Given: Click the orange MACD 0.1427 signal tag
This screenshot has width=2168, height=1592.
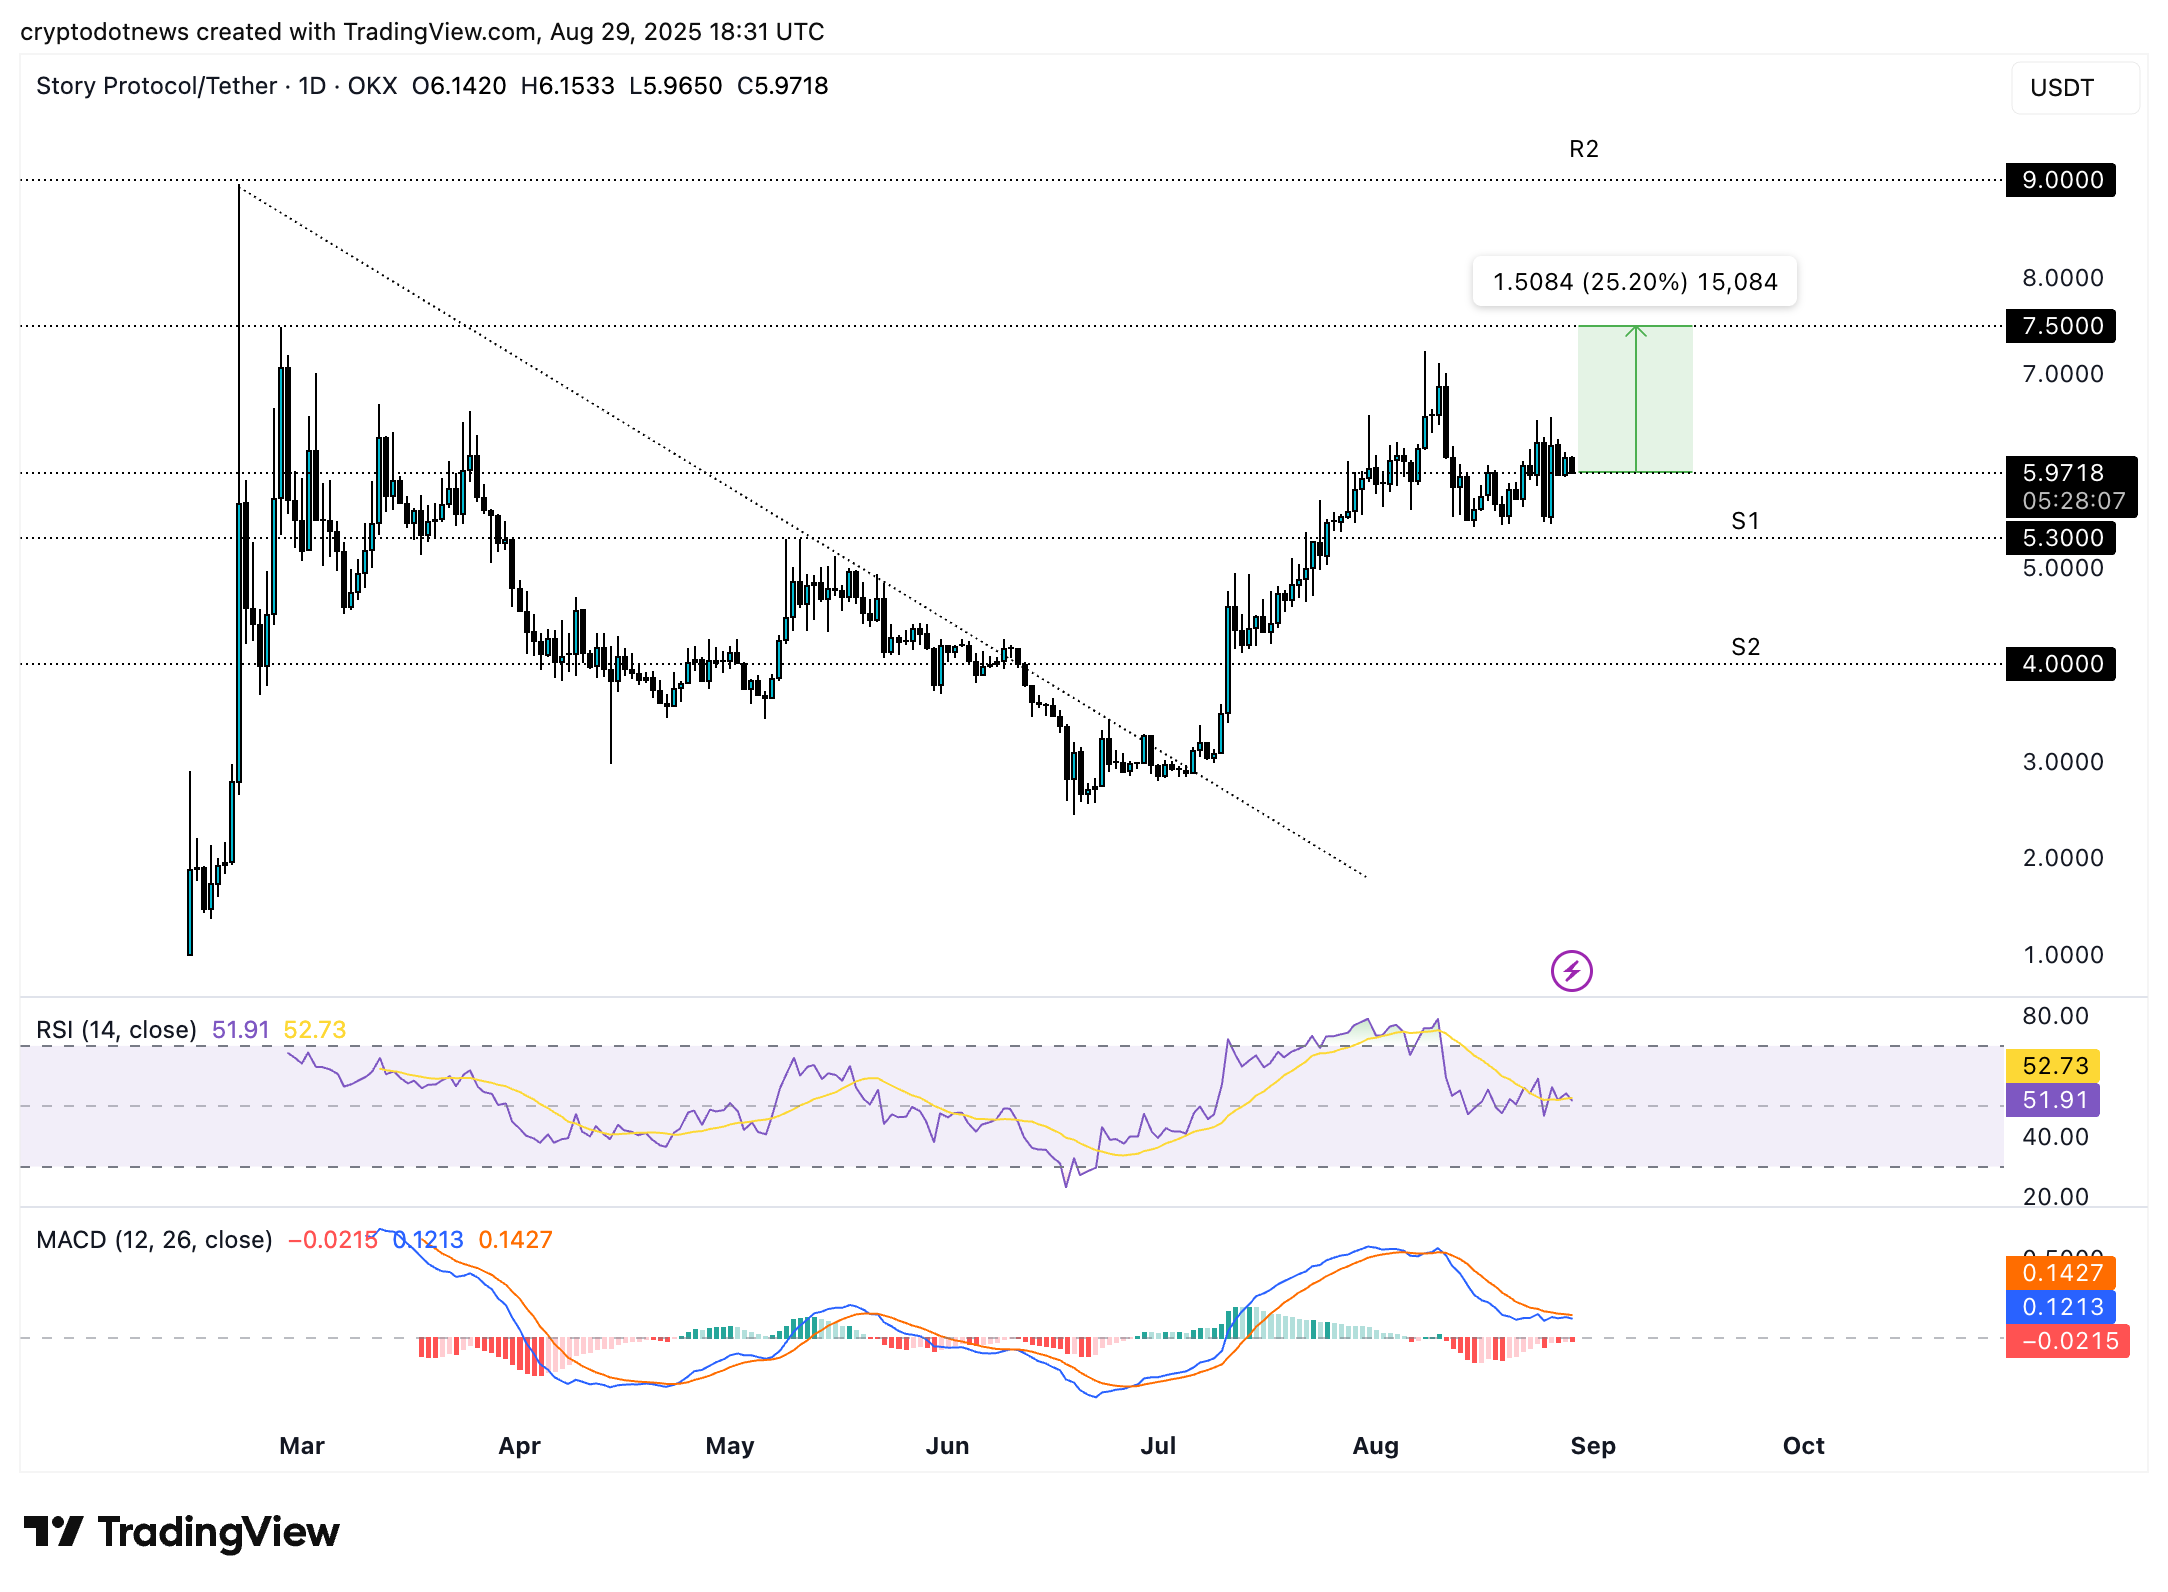Looking at the screenshot, I should coord(2060,1273).
